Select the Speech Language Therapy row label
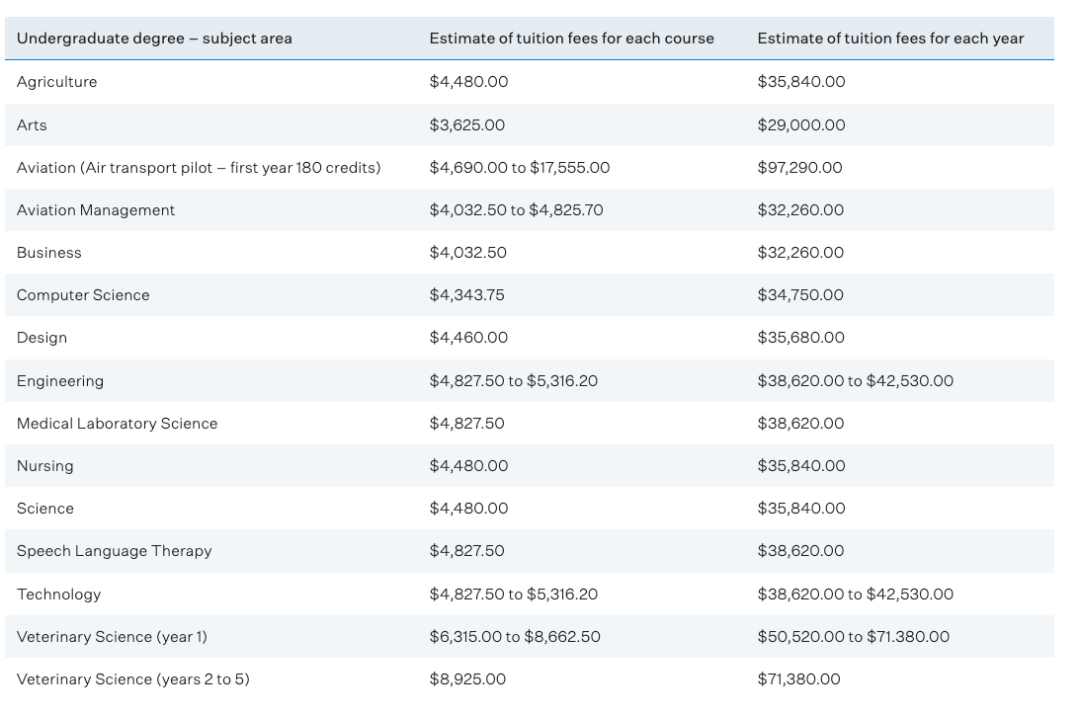Viewport: 1080px width, 715px height. click(114, 551)
